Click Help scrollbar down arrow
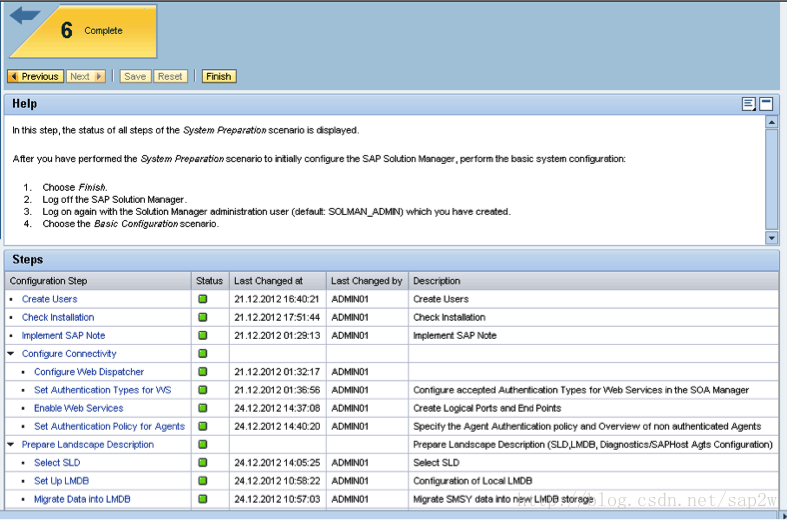The image size is (788, 520). [771, 238]
